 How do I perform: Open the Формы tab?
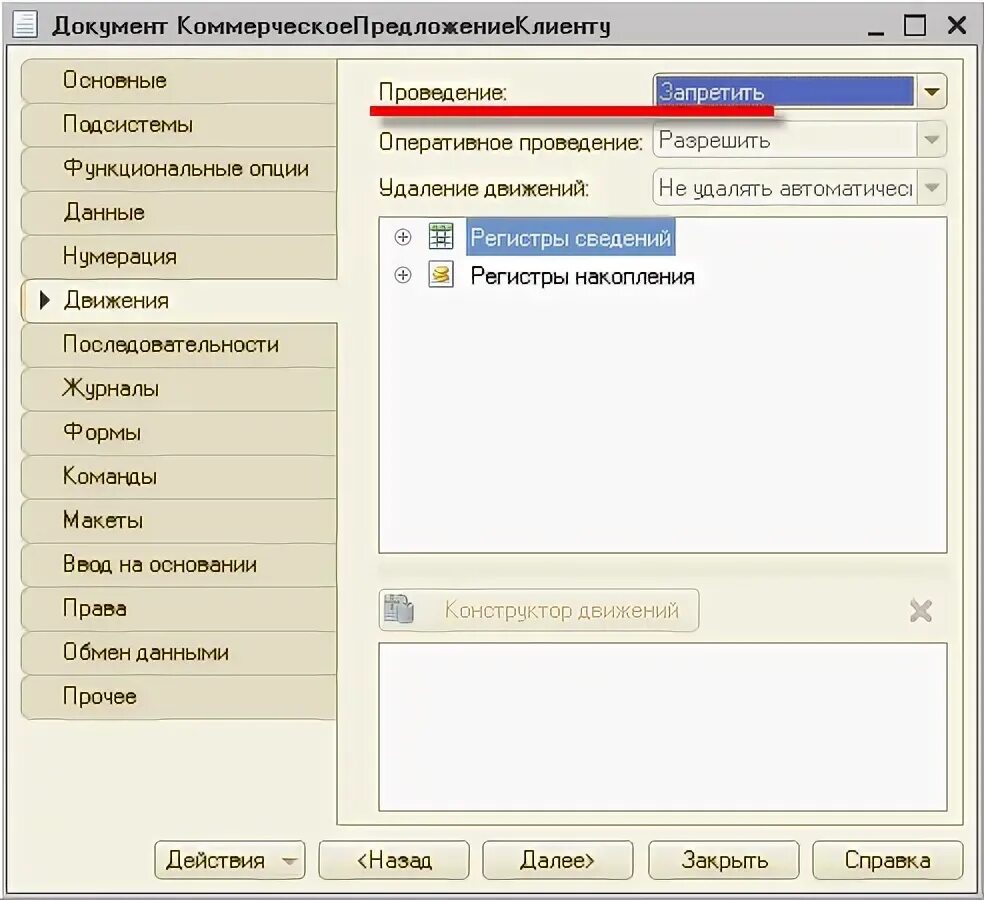pos(179,432)
